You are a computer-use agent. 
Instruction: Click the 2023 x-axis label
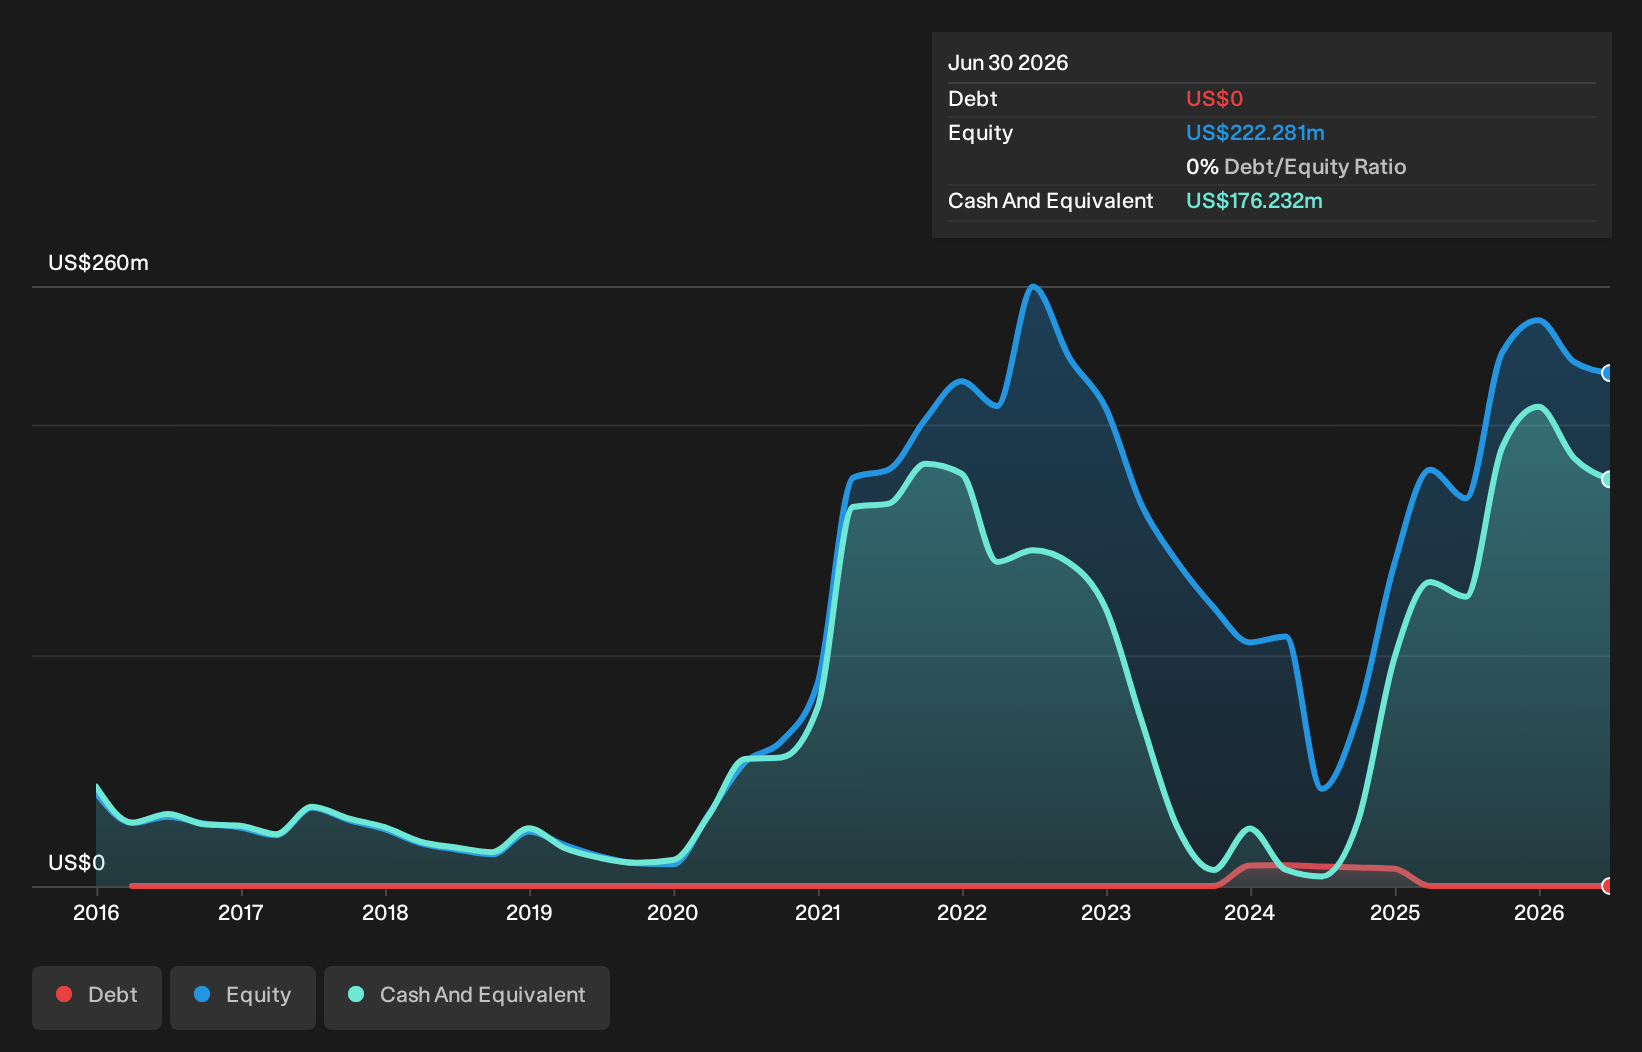[1106, 912]
